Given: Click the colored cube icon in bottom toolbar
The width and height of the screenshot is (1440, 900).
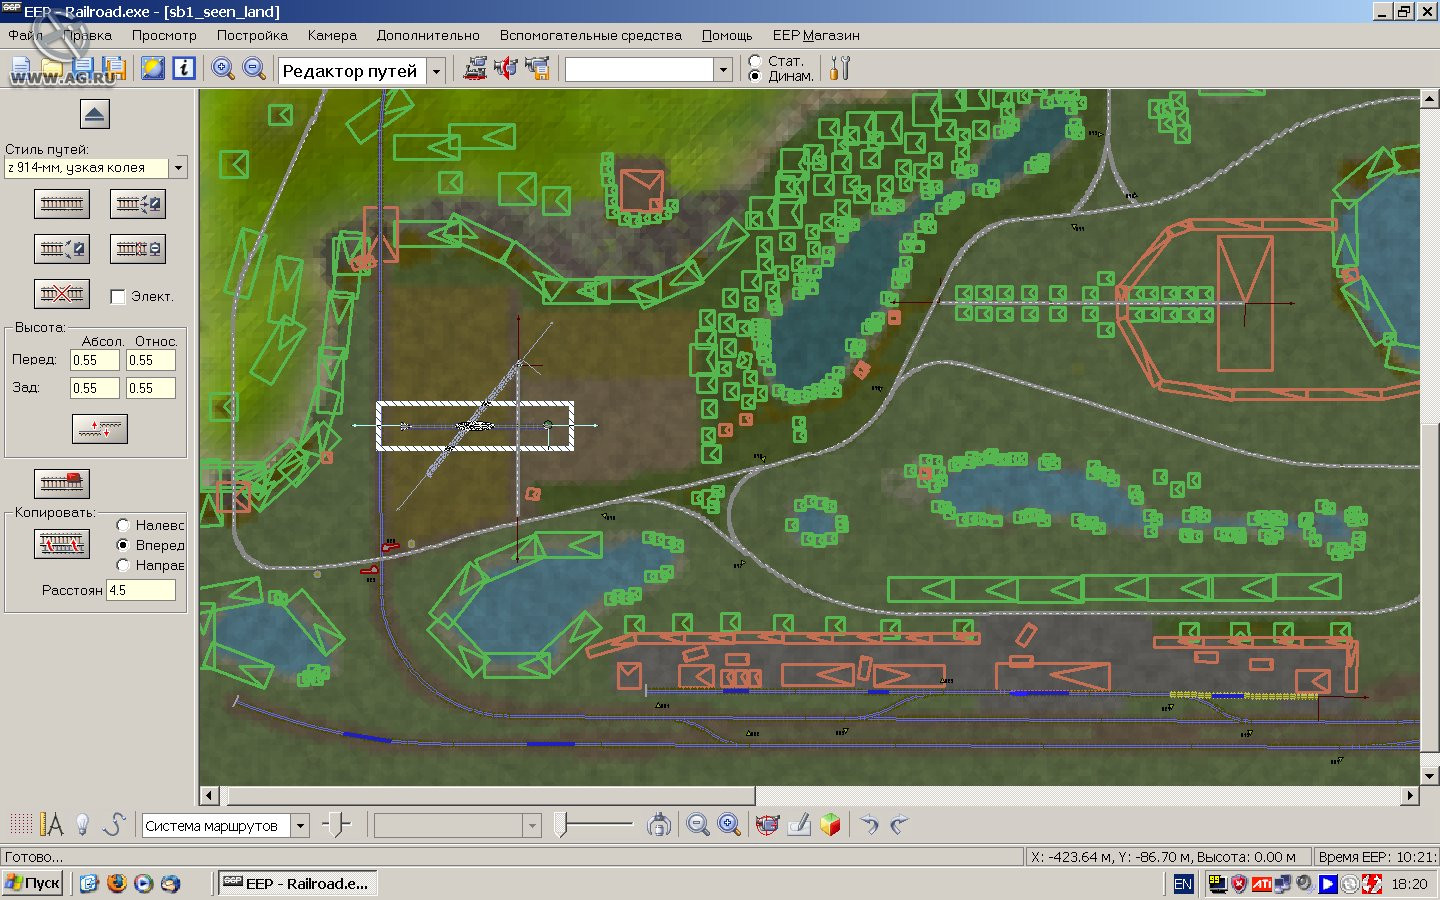Looking at the screenshot, I should 830,825.
